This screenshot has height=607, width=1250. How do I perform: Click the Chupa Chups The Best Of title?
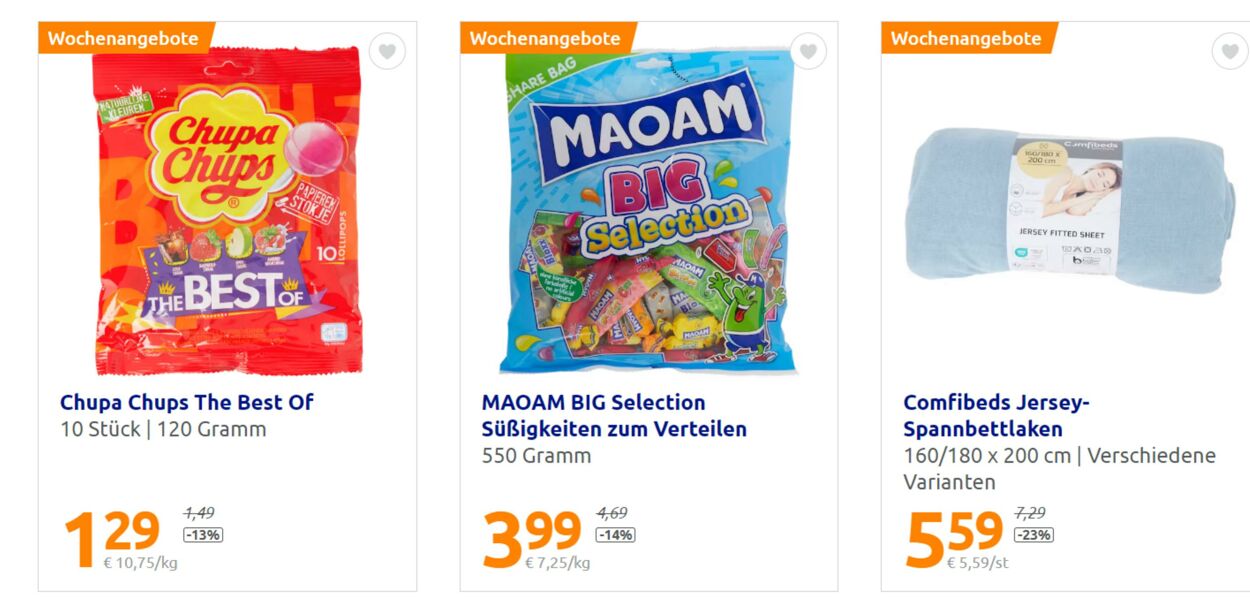coord(186,402)
